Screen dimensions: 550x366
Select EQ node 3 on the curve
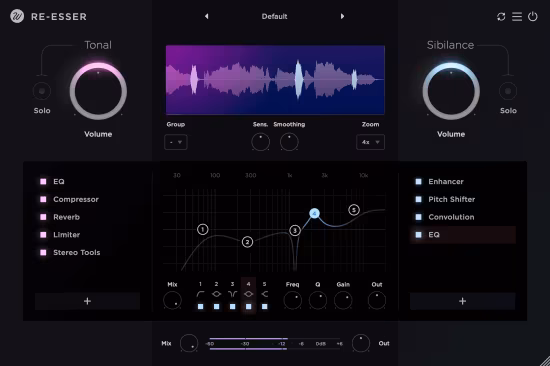click(x=295, y=230)
